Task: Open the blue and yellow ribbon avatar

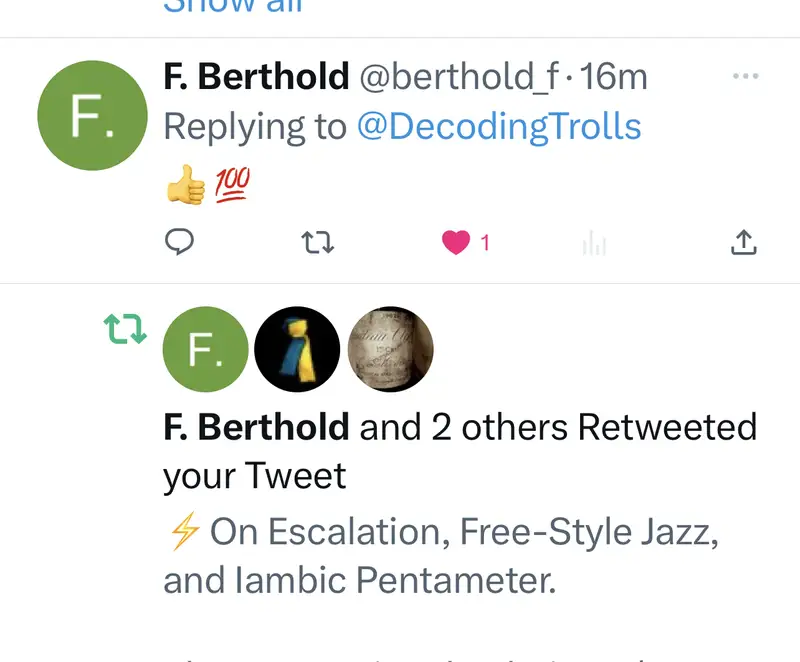Action: (x=297, y=349)
